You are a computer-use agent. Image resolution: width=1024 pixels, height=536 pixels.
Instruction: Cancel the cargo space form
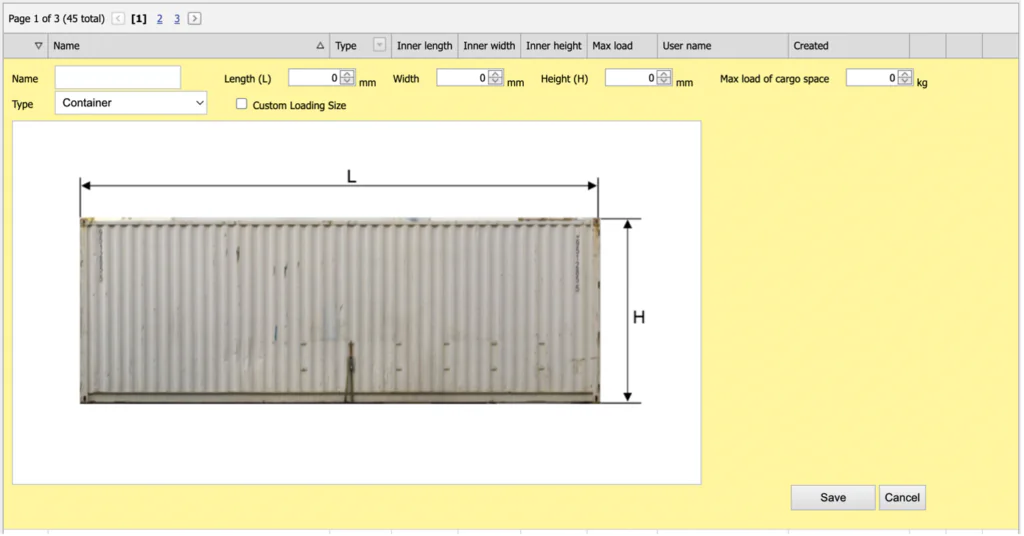coord(902,497)
